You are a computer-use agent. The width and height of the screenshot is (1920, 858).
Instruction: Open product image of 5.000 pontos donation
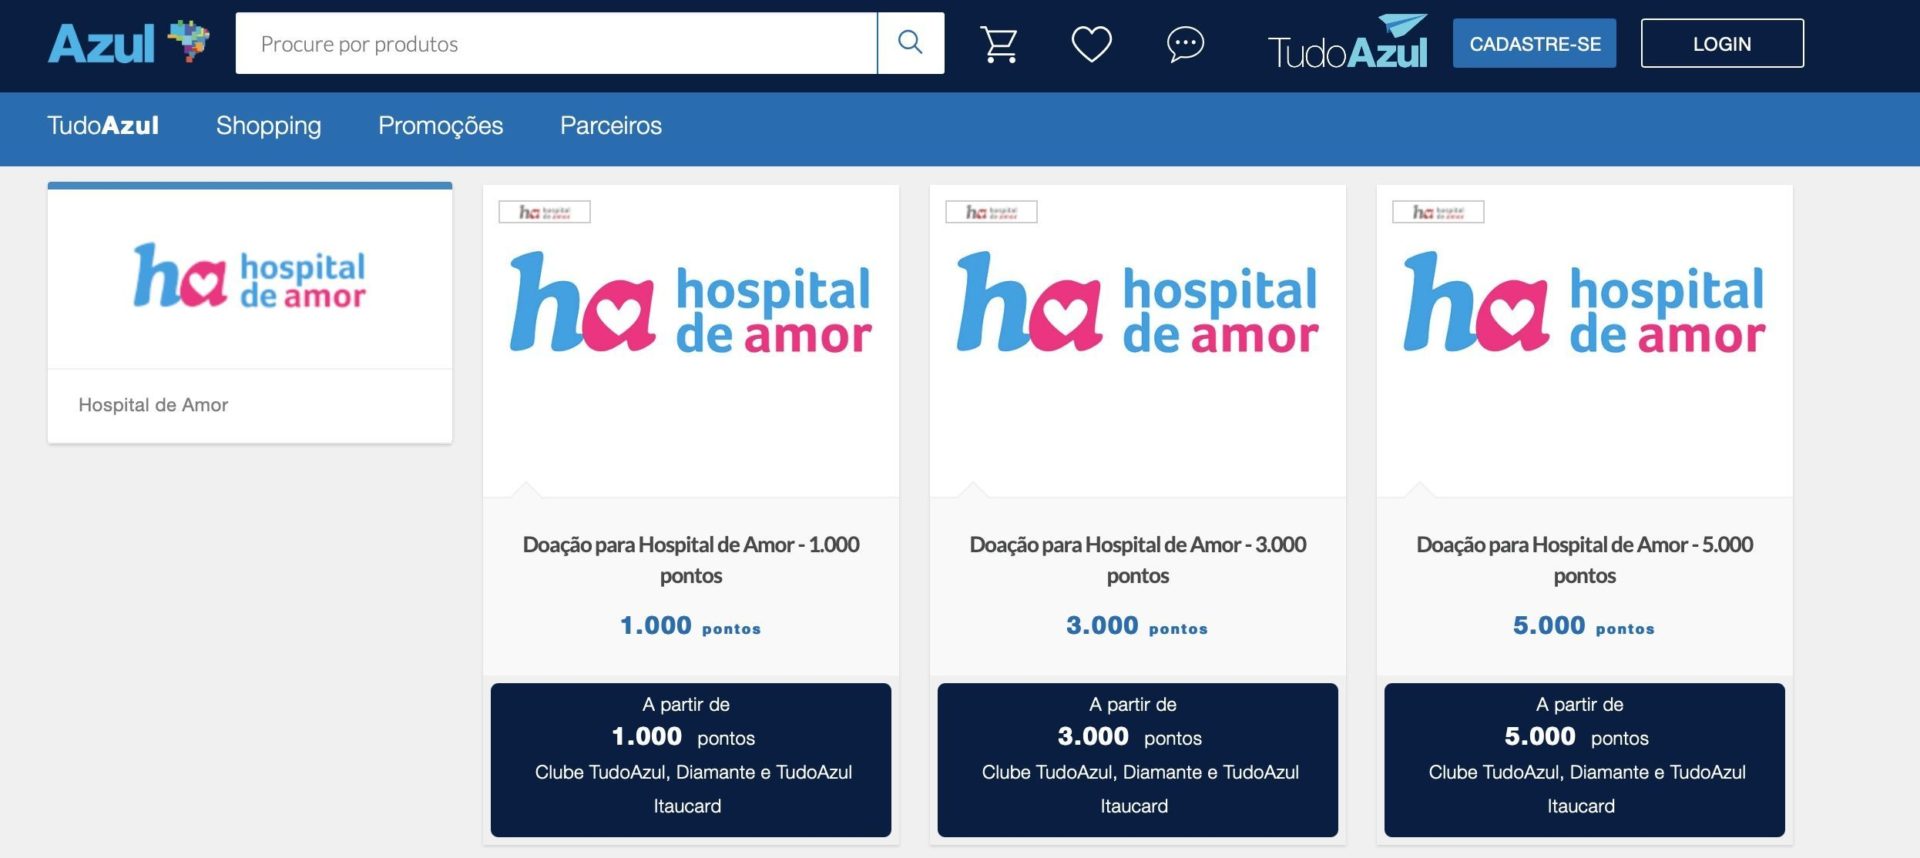1585,301
